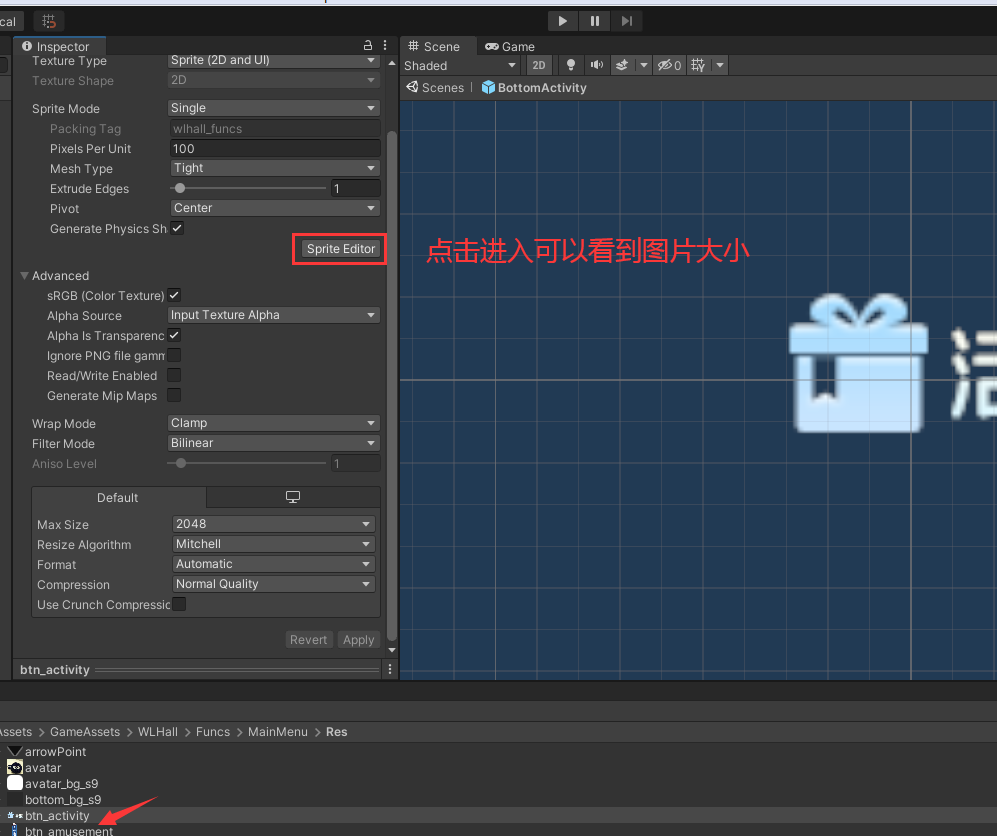
Task: Toggle scene grid visibility icon
Action: 698,65
